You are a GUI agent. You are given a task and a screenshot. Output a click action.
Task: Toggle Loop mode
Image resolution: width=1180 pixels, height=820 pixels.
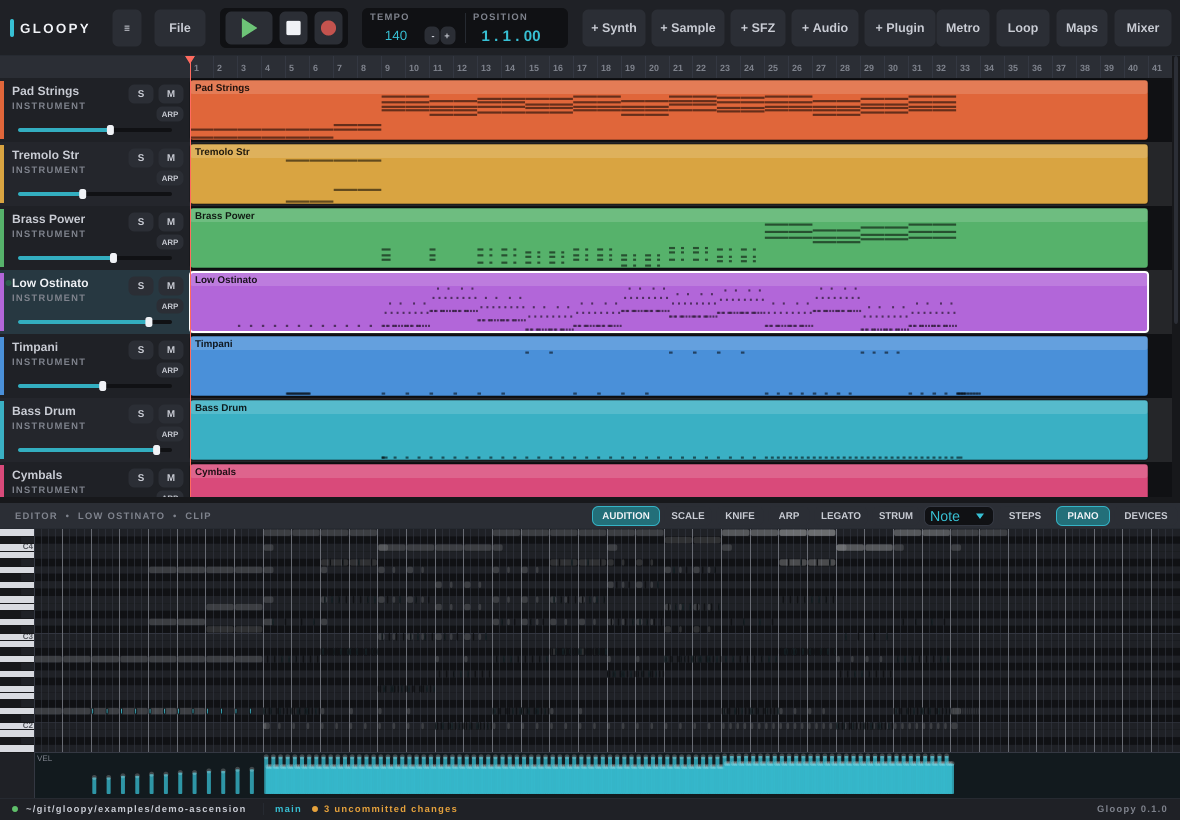[x=1023, y=28]
